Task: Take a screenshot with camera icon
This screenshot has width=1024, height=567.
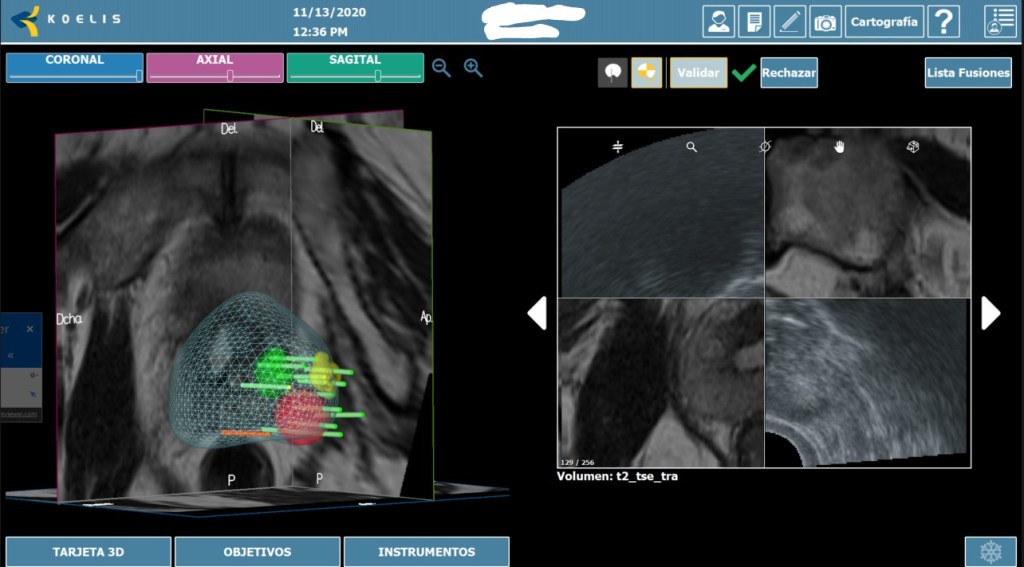Action: point(824,21)
